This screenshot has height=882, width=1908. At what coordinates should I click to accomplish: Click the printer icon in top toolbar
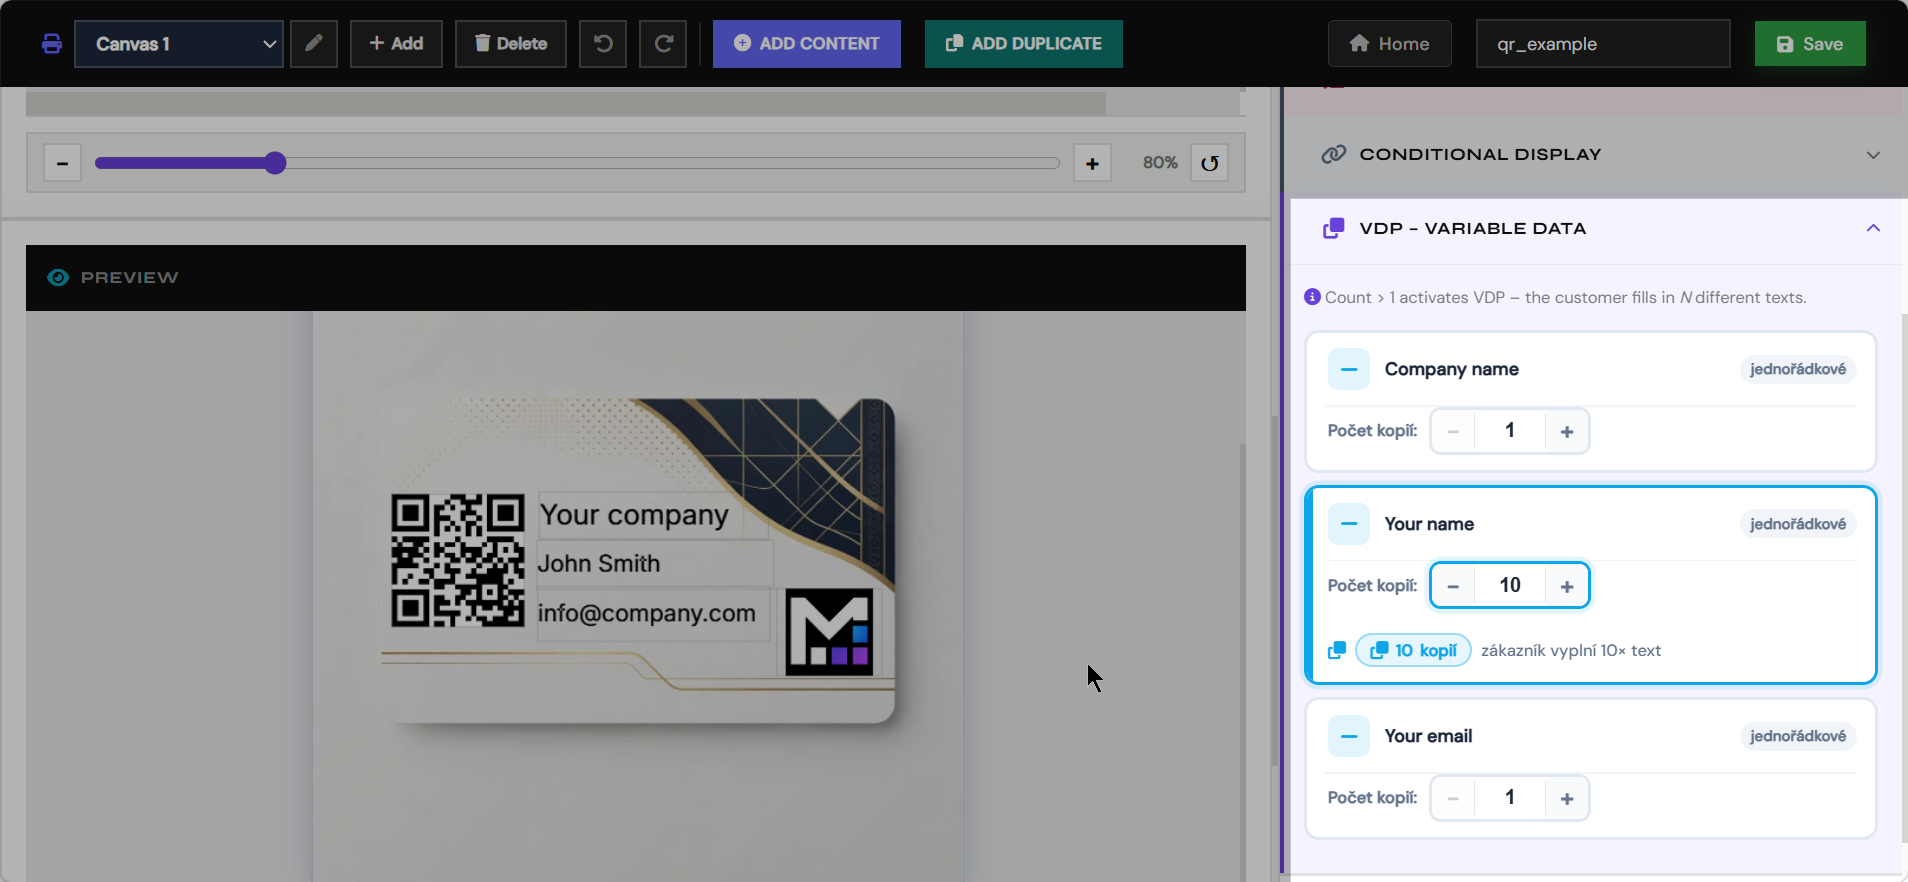coord(52,44)
